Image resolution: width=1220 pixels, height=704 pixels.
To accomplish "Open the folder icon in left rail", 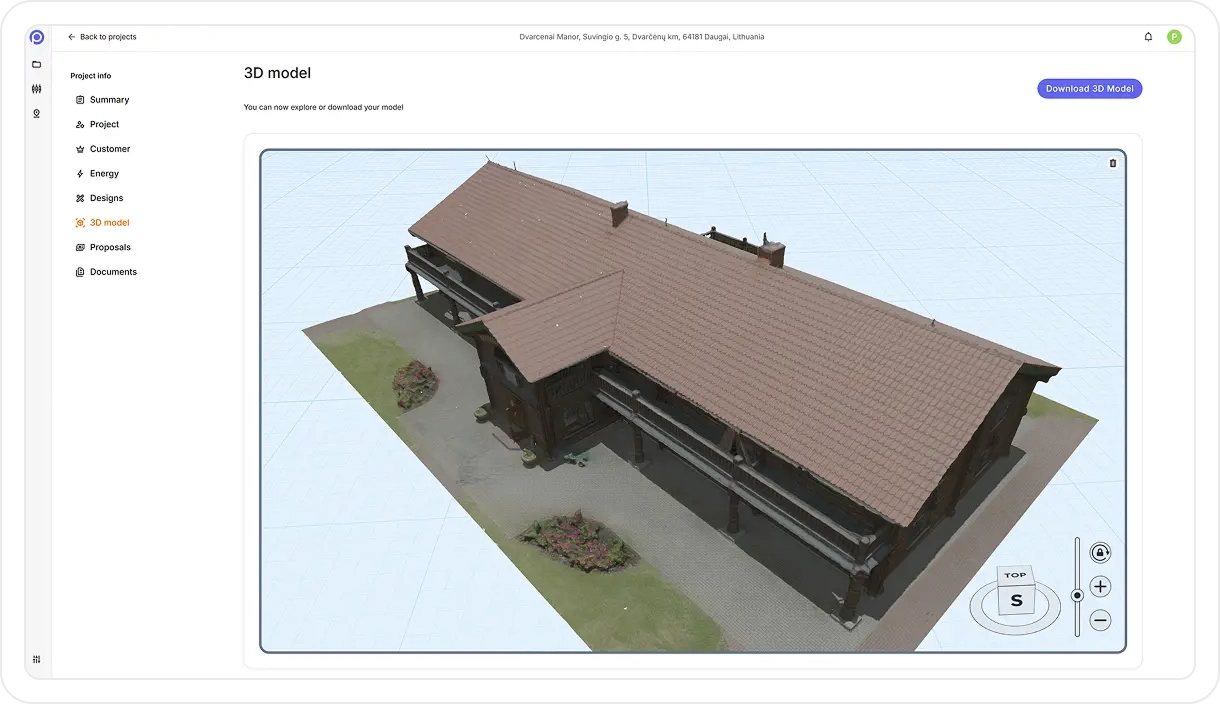I will 37,64.
